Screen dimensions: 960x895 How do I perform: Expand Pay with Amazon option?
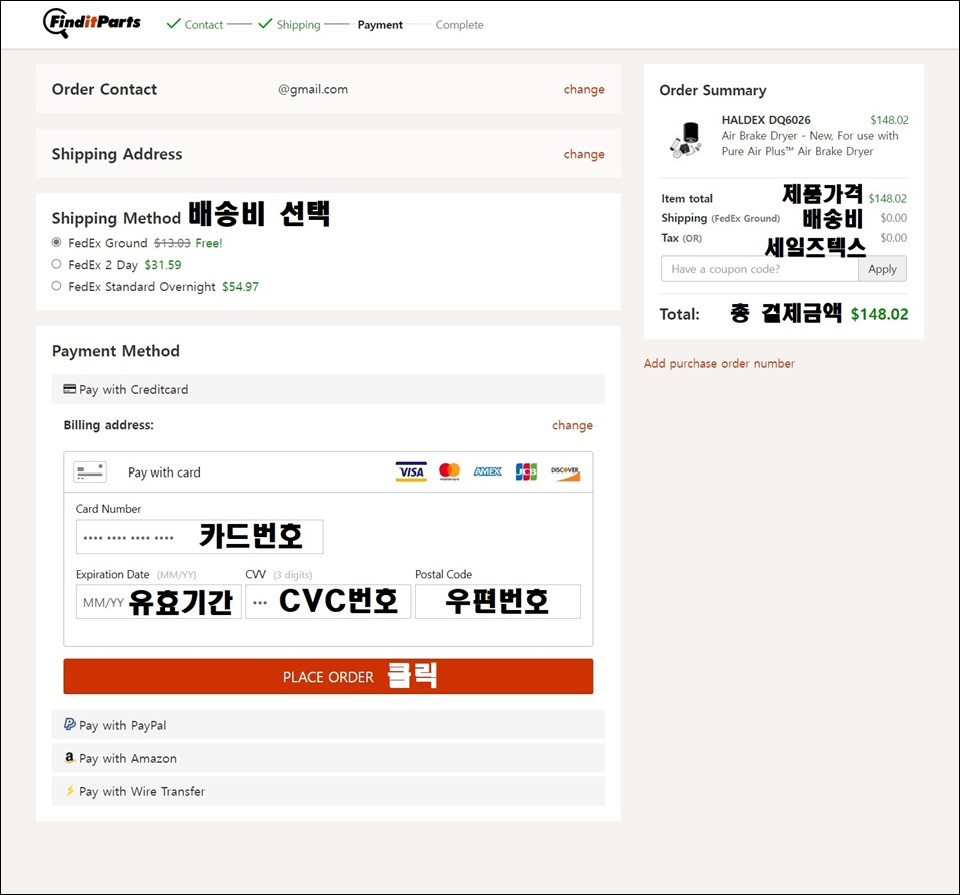point(328,758)
